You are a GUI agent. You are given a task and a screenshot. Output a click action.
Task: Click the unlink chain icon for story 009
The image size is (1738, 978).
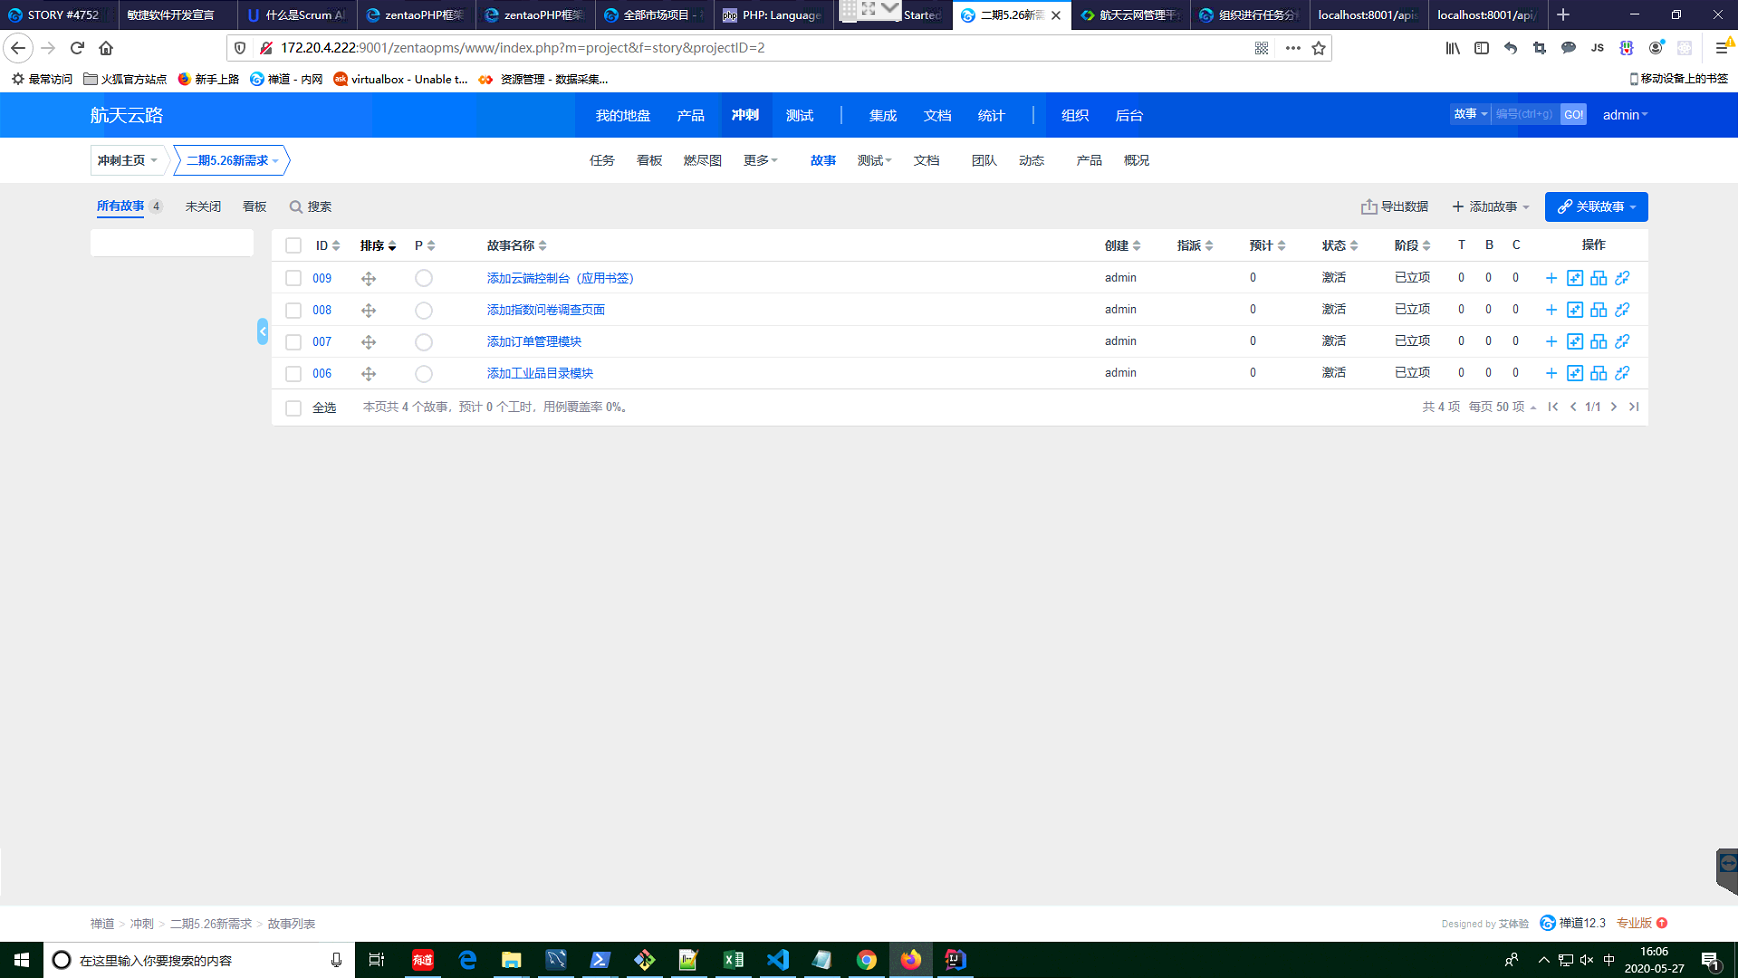pyautogui.click(x=1622, y=278)
